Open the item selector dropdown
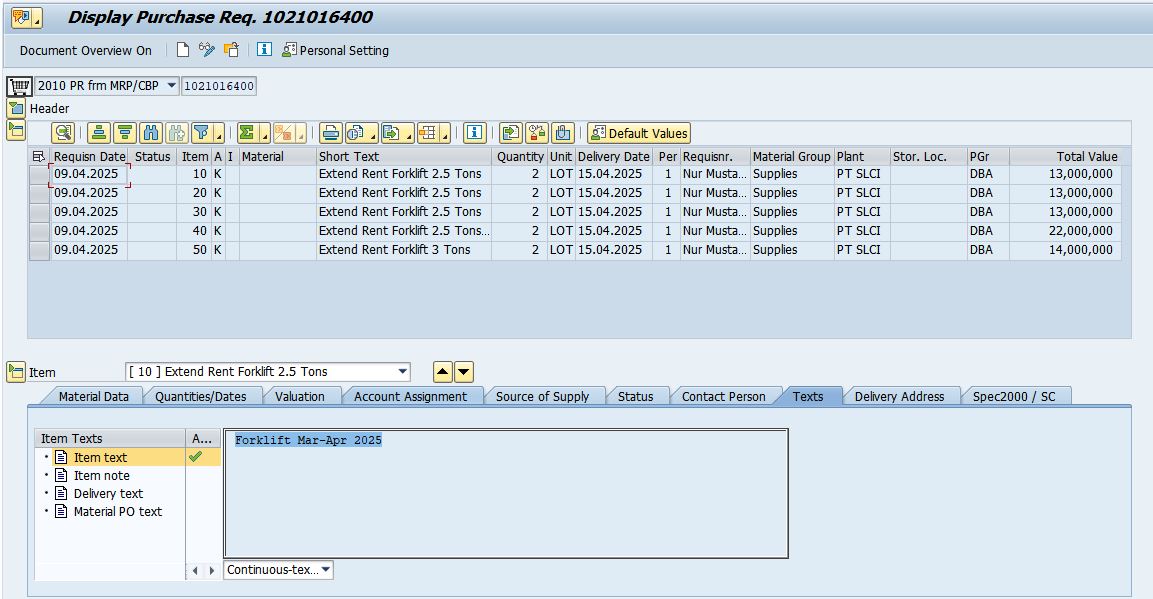This screenshot has height=599, width=1153. pyautogui.click(x=402, y=372)
